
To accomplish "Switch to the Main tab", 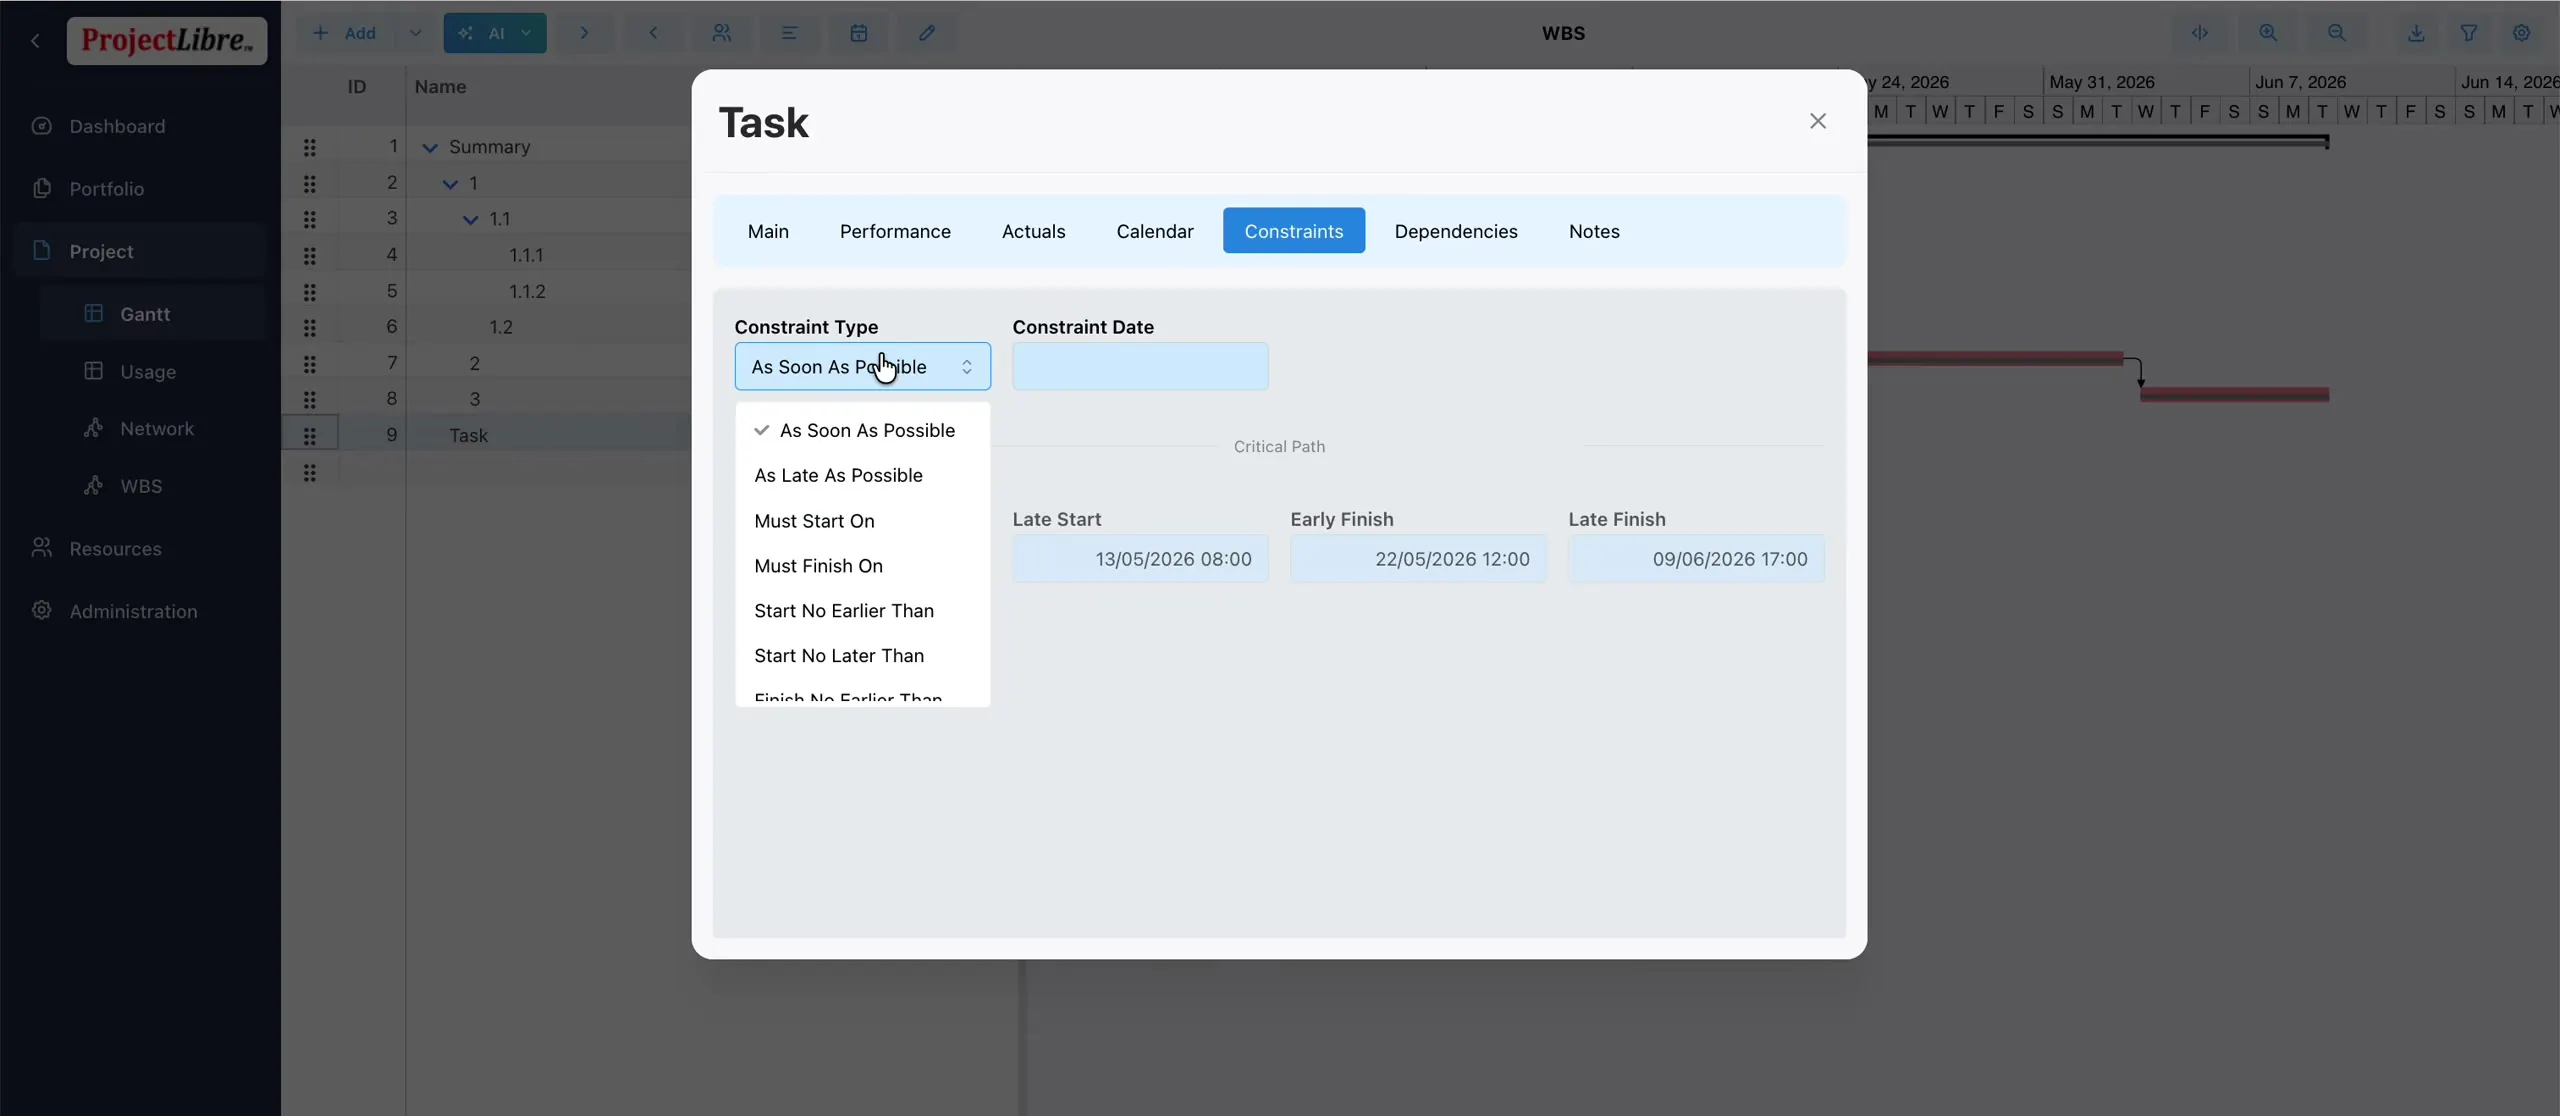I will click(768, 231).
